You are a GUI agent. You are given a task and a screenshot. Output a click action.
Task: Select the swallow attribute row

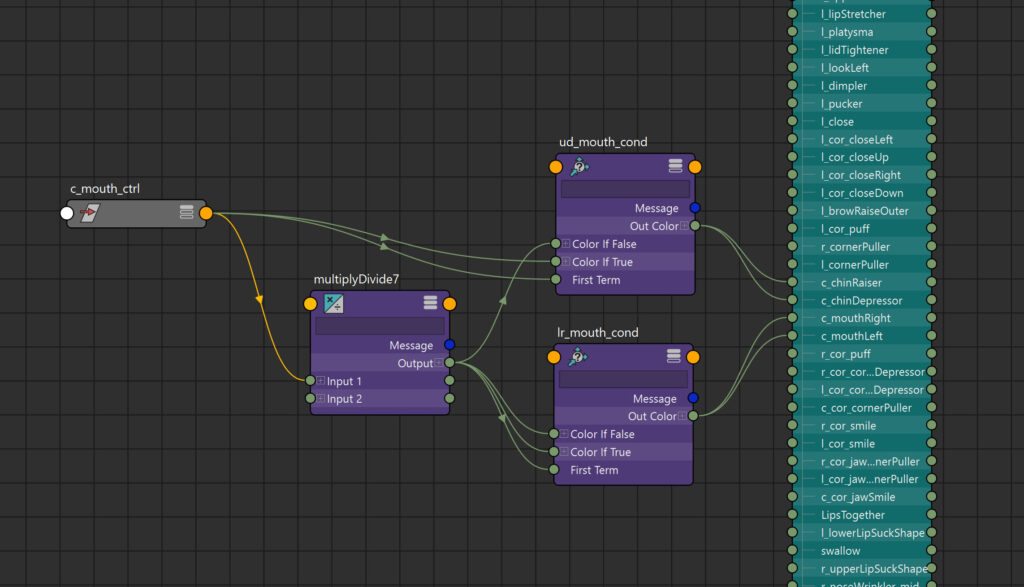click(x=862, y=550)
